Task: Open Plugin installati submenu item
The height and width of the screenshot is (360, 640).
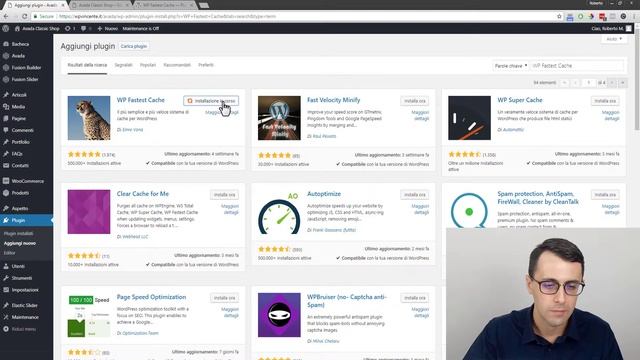Action: 18,234
